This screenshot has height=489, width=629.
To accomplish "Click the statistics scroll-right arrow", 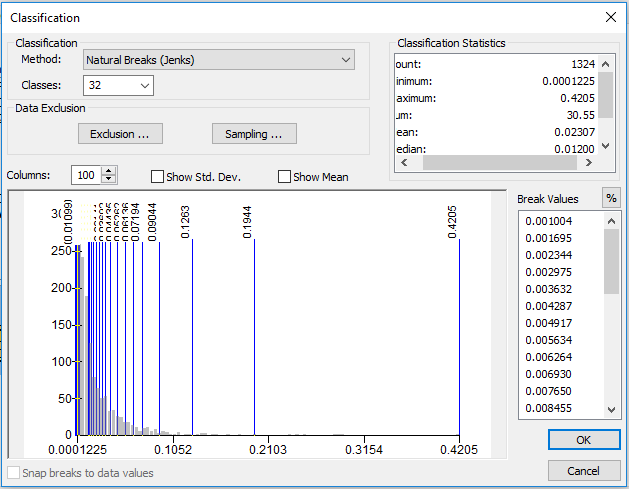I will point(588,162).
